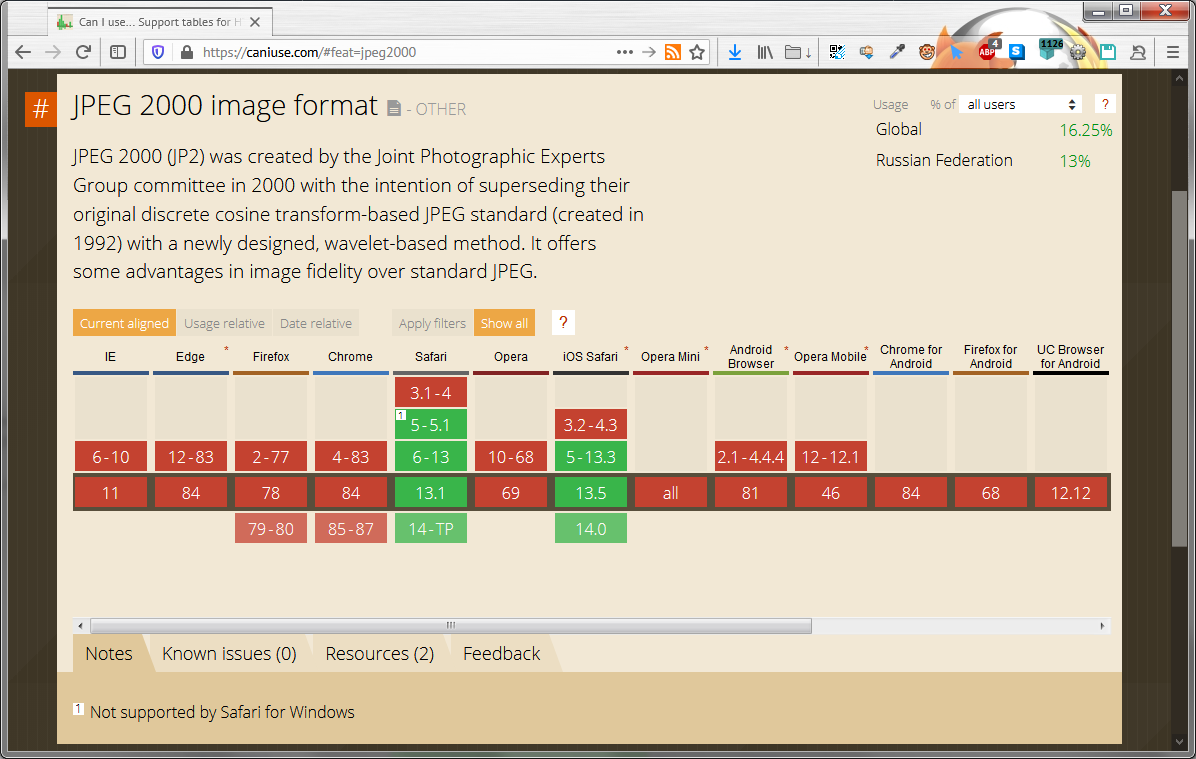Screen dimensions: 1196x759
Task: Click the teal floppy disk save icon
Action: pyautogui.click(x=1108, y=52)
